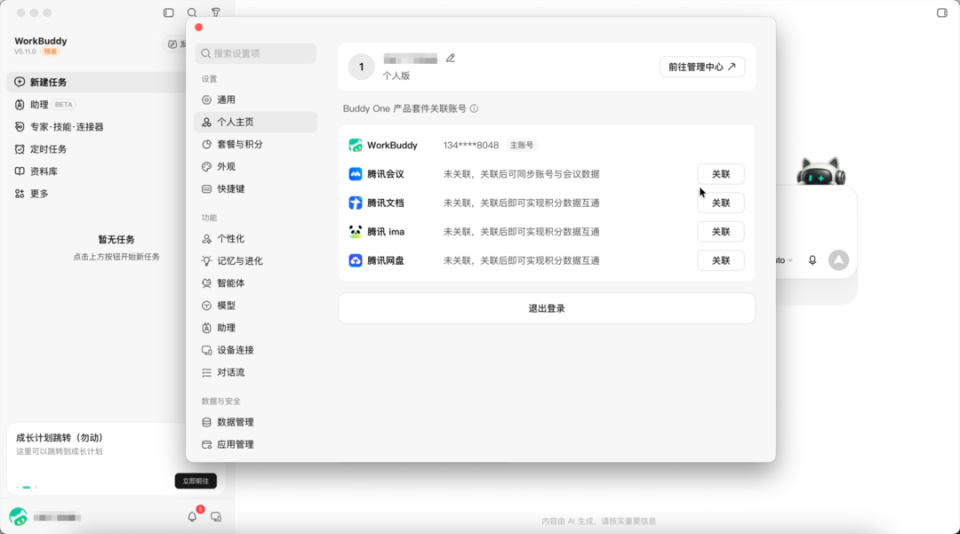Click the 腾讯网盘 cloud icon
This screenshot has height=534, width=960.
coord(355,260)
